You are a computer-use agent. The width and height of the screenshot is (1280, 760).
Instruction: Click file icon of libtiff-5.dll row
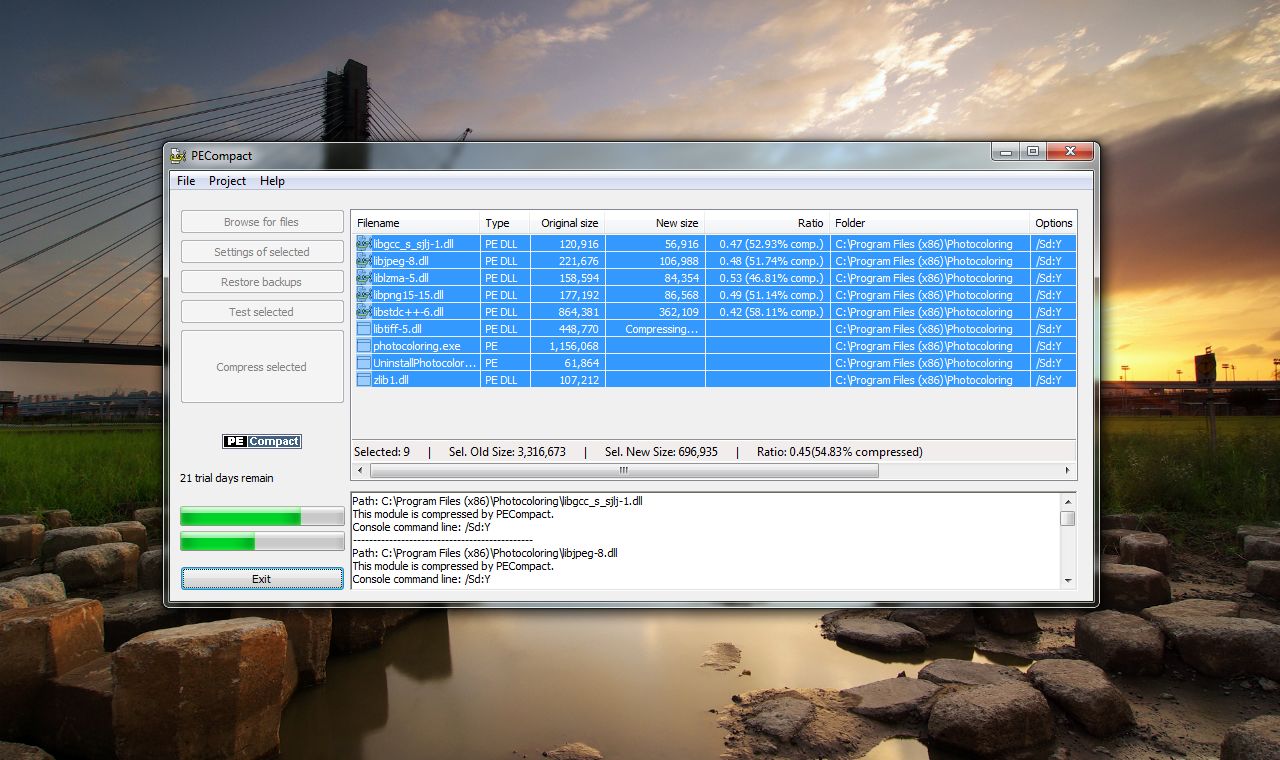point(364,328)
